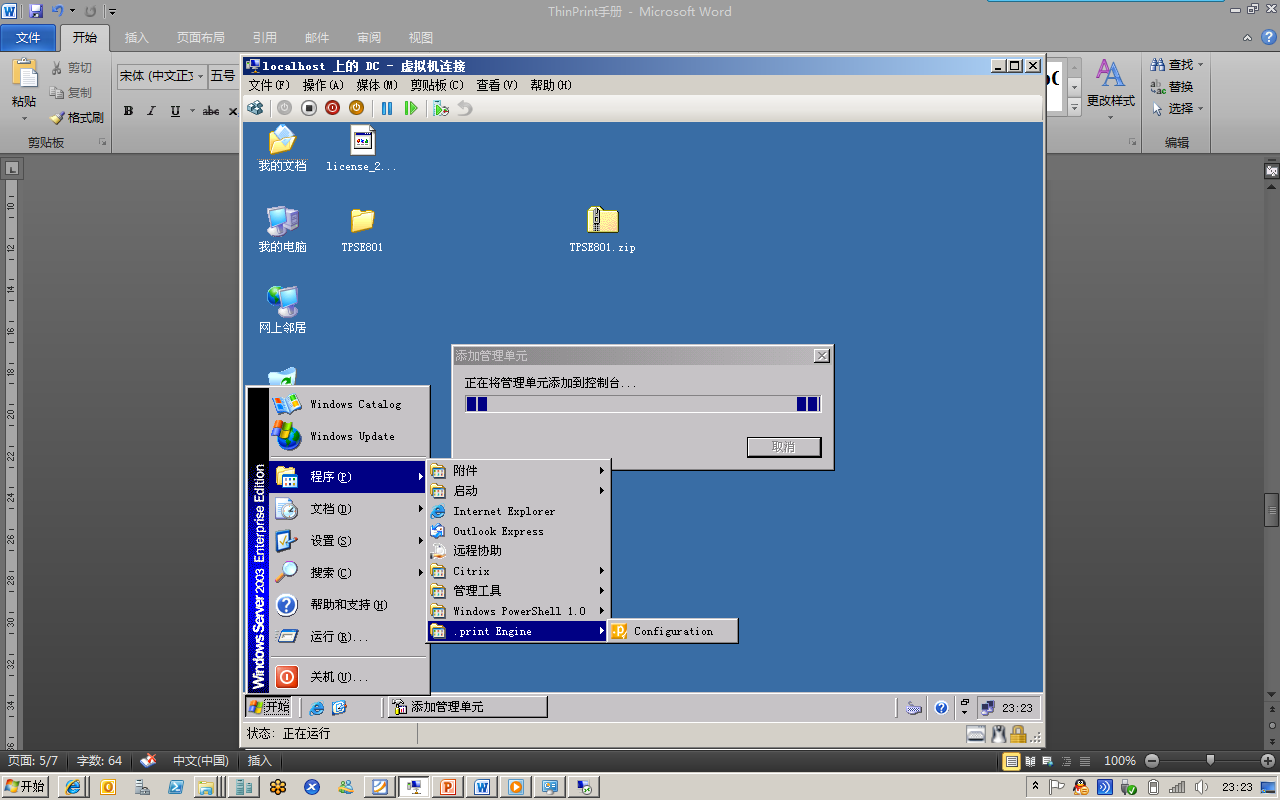Open the underline style dropdown arrow
The height and width of the screenshot is (800, 1280).
[191, 111]
